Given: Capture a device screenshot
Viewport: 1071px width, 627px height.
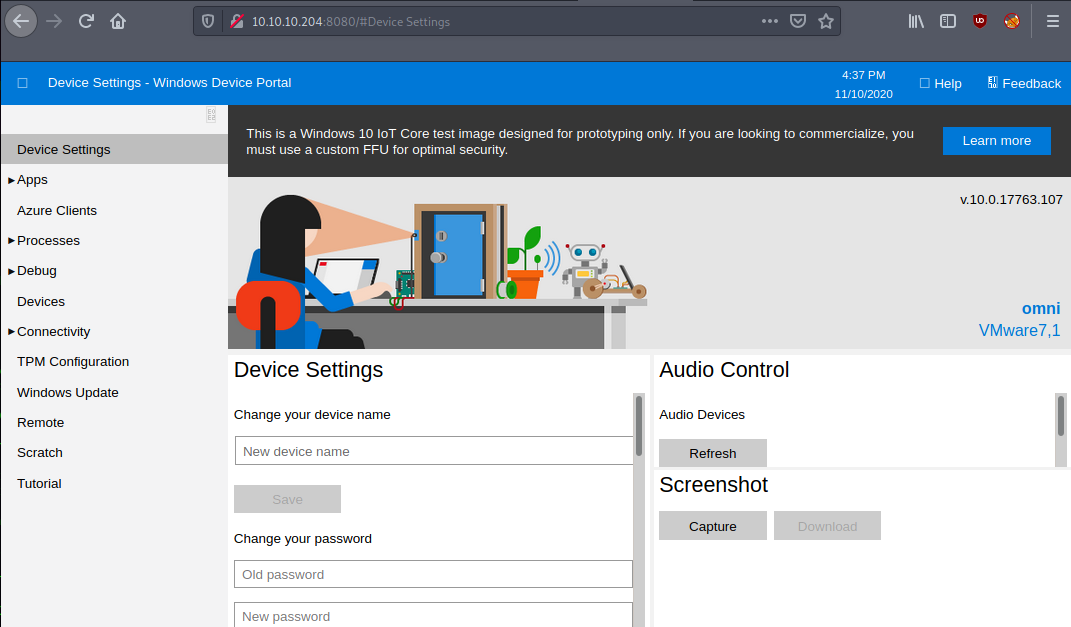Looking at the screenshot, I should click(712, 526).
